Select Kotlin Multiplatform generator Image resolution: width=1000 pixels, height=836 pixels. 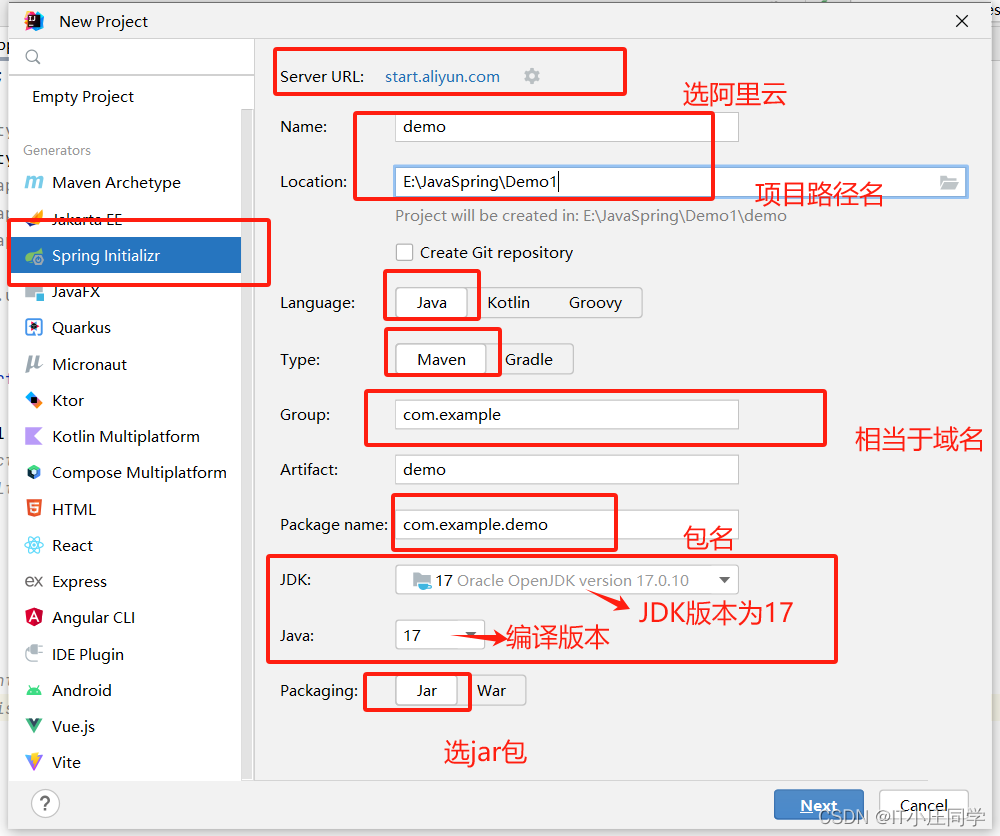coord(126,436)
